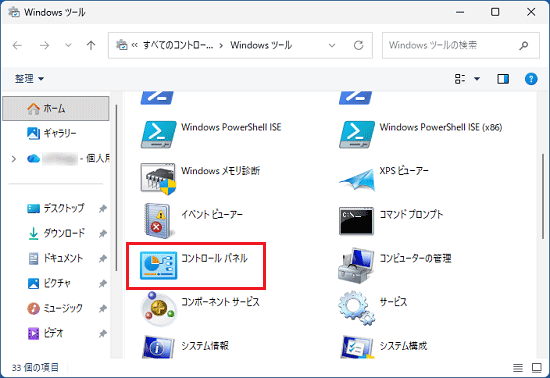Image resolution: width=550 pixels, height=378 pixels.
Task: Open the Windows メモリ診断 chip icon
Action: tap(158, 178)
